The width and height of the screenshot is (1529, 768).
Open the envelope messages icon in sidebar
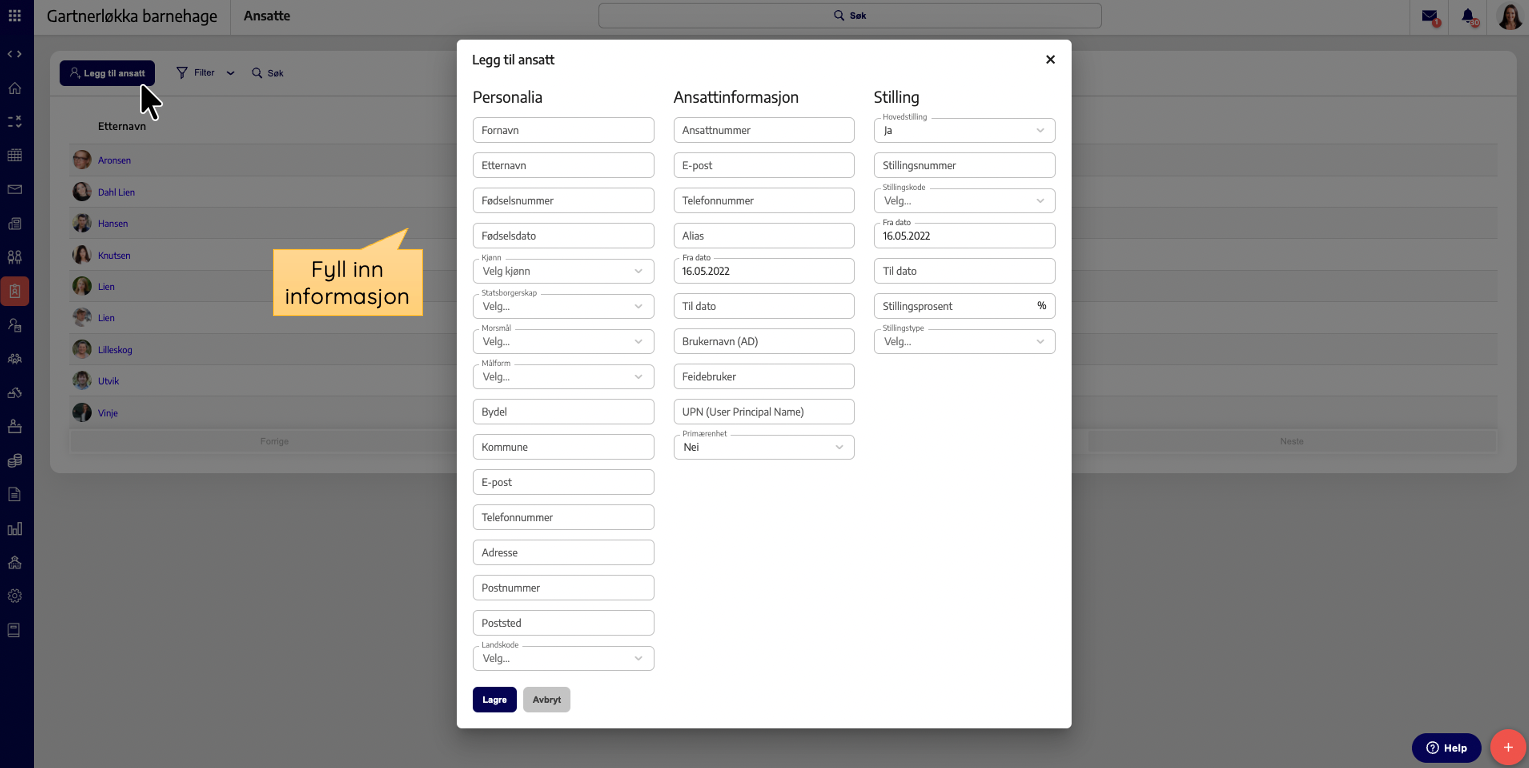click(15, 189)
